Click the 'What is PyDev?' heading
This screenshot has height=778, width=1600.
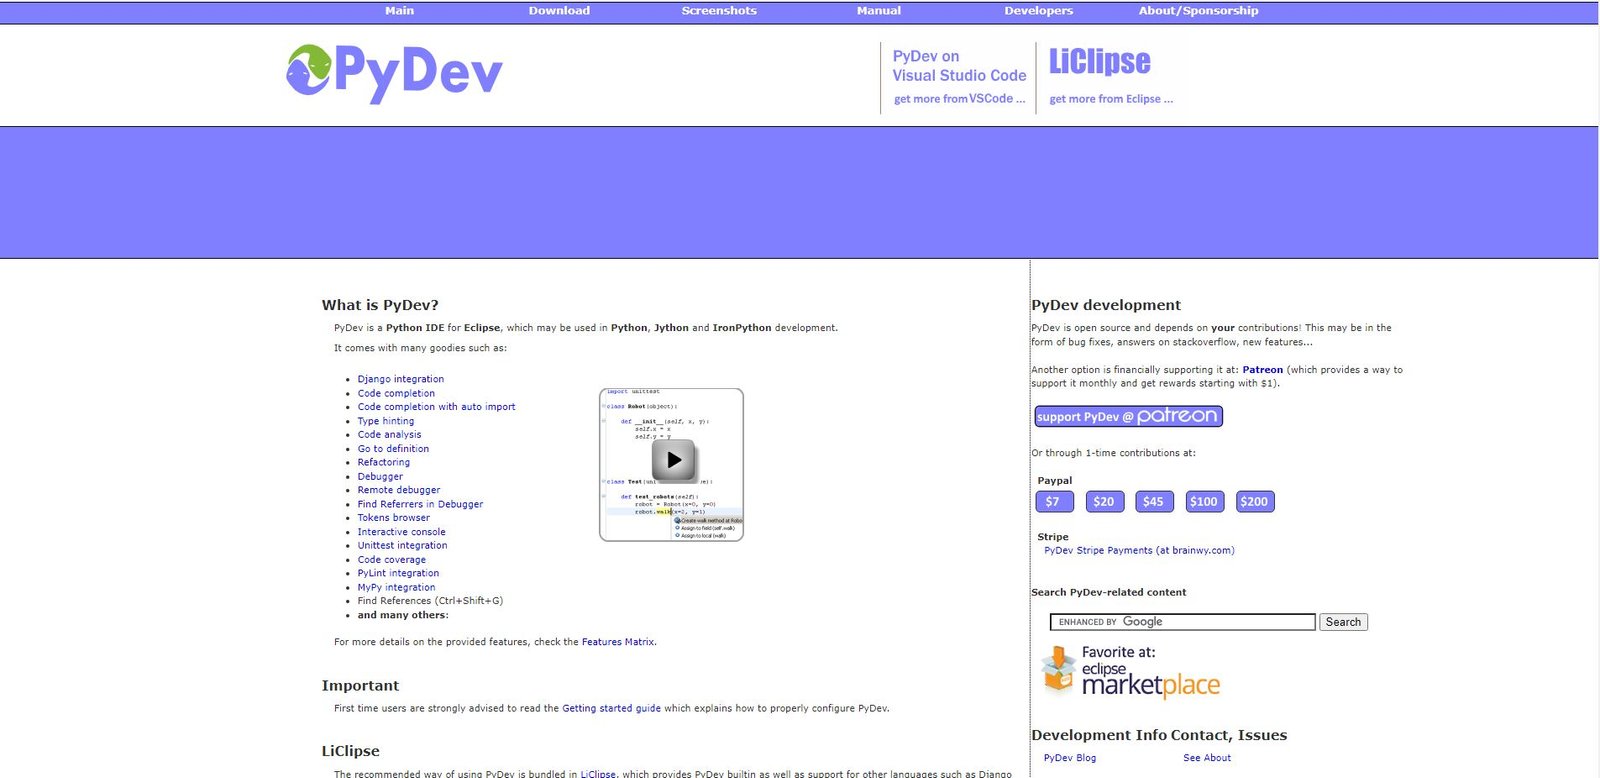(x=380, y=305)
